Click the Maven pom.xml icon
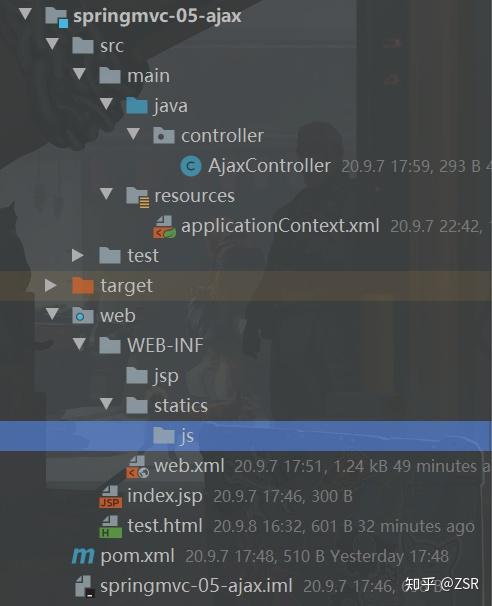492x606 pixels. [83, 556]
